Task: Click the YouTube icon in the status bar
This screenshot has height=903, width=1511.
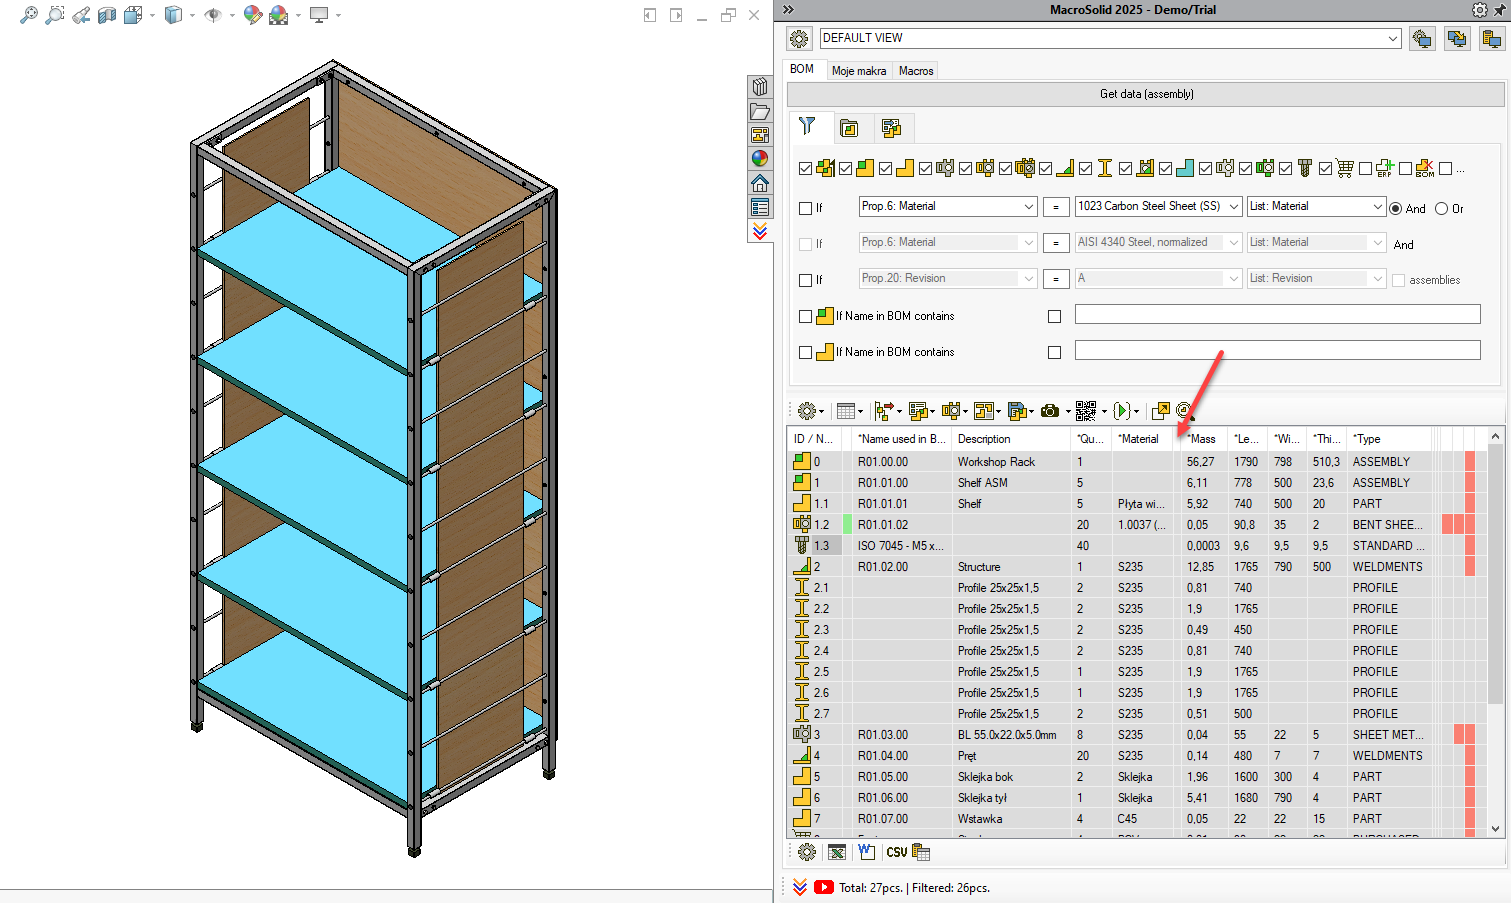Action: coord(823,887)
